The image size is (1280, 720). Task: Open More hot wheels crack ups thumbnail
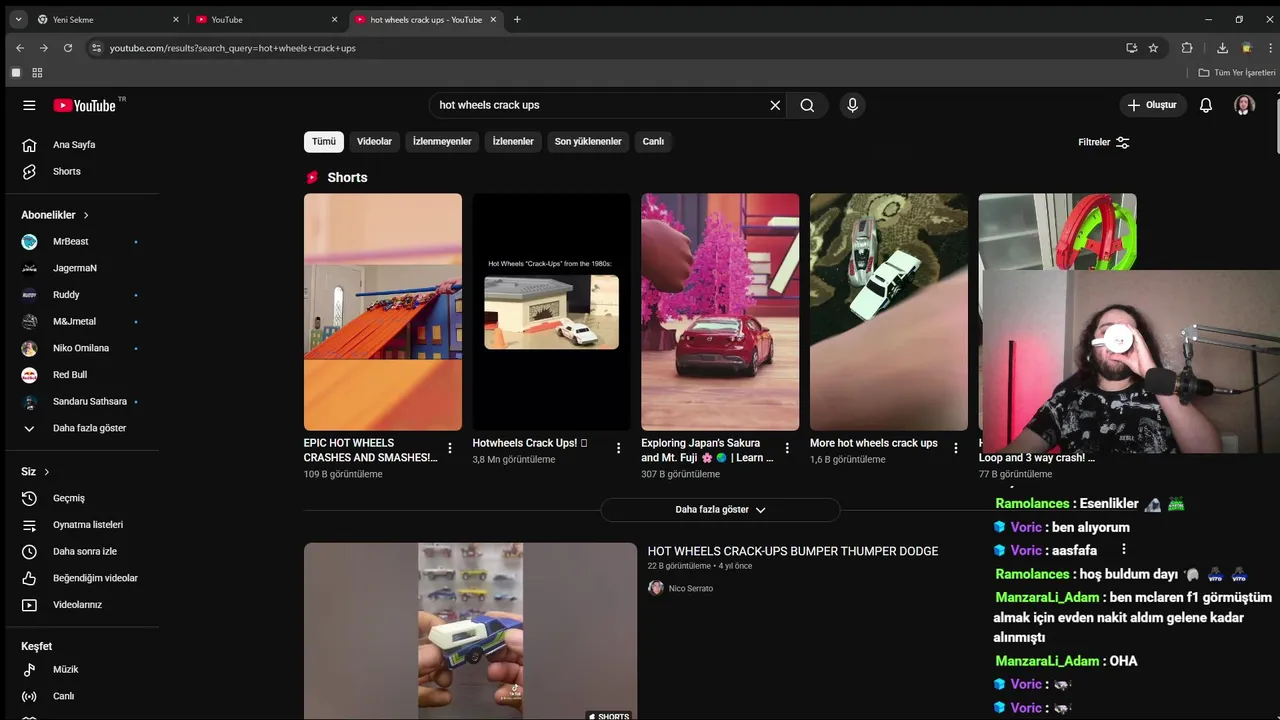[x=889, y=312]
